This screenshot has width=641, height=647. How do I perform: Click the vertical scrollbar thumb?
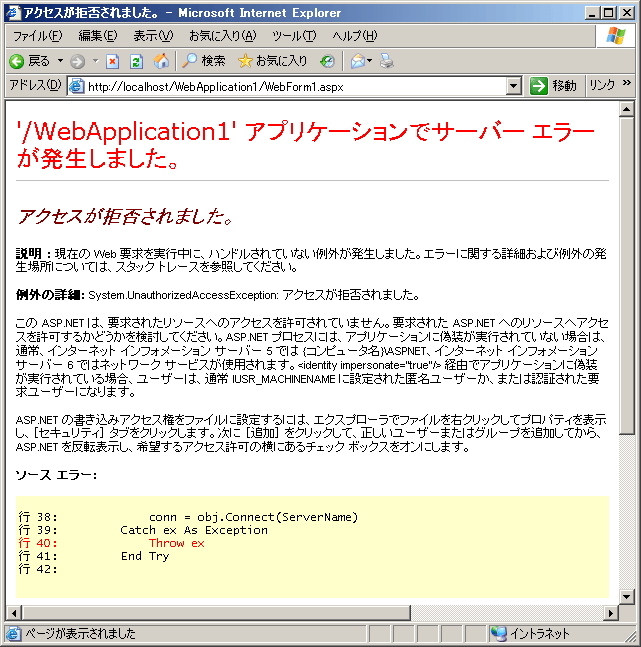click(x=627, y=276)
